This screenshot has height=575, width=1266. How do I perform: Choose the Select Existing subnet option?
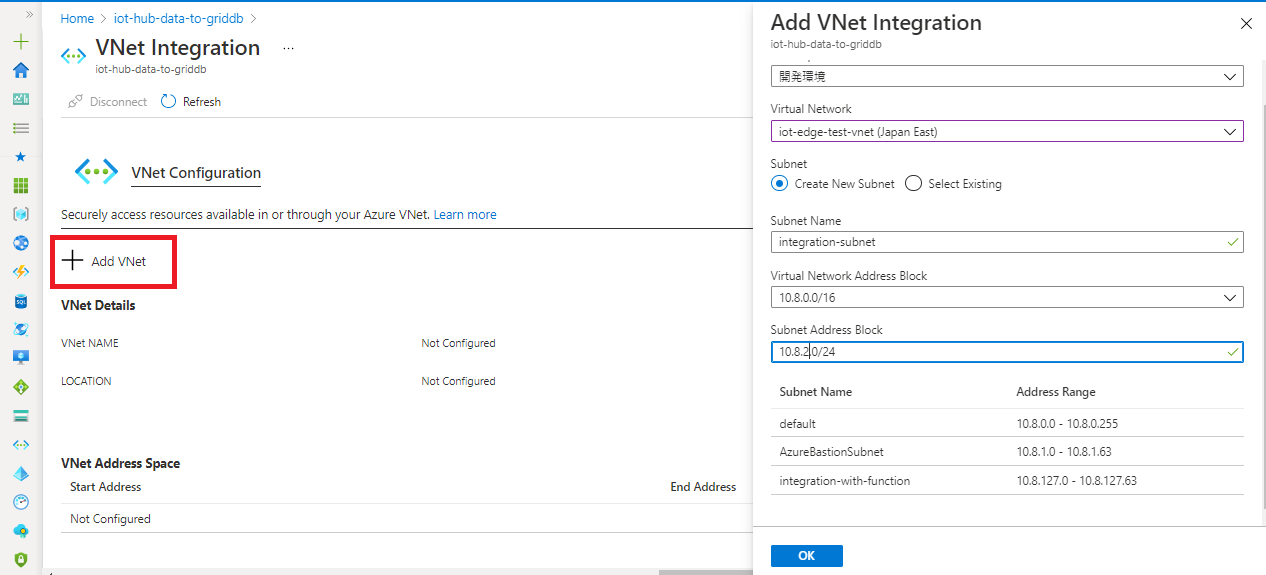pos(913,184)
